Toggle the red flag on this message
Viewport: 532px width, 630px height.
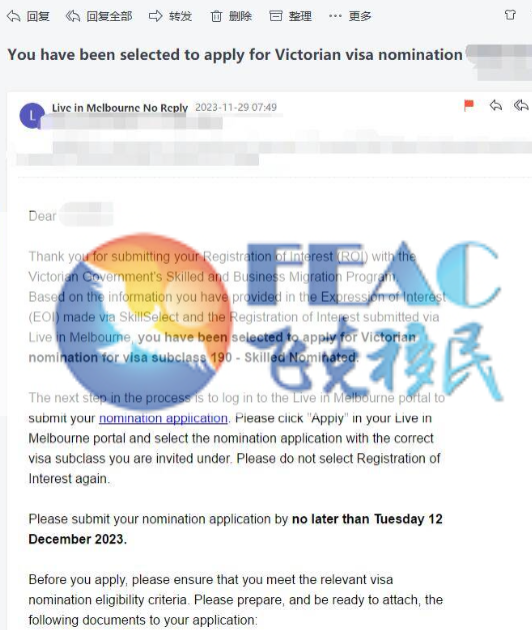[469, 105]
